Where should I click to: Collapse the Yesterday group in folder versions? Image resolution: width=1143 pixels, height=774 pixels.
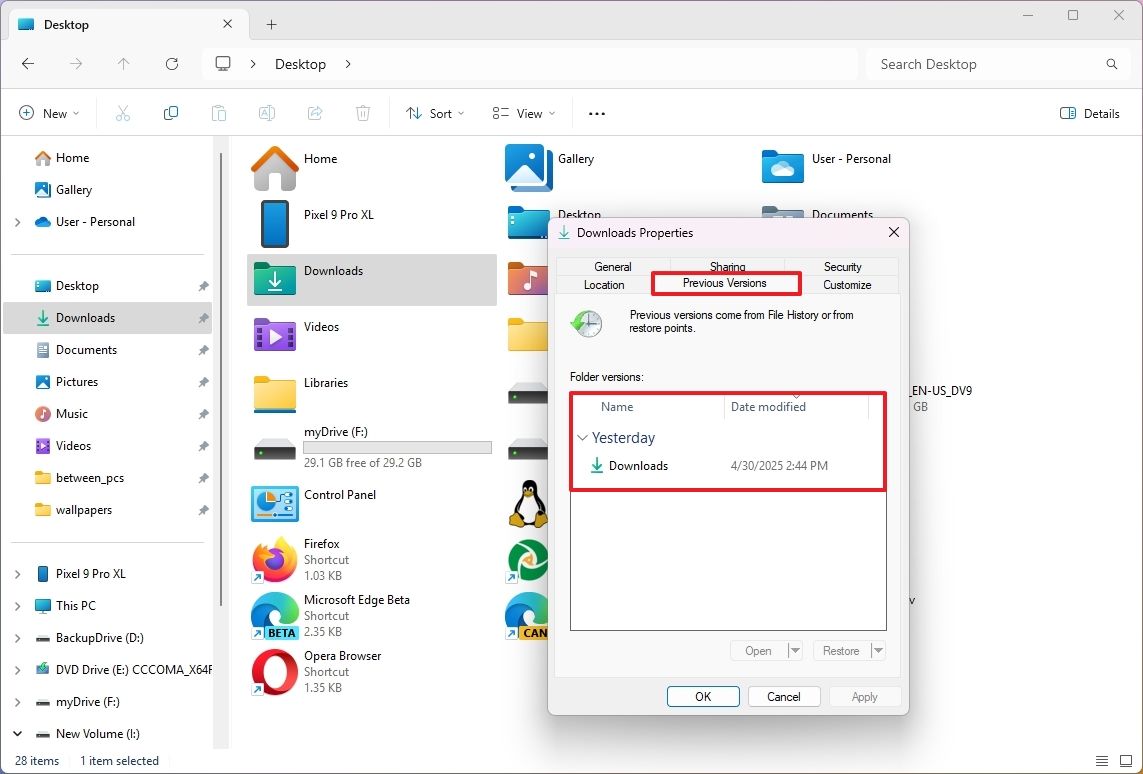(583, 438)
